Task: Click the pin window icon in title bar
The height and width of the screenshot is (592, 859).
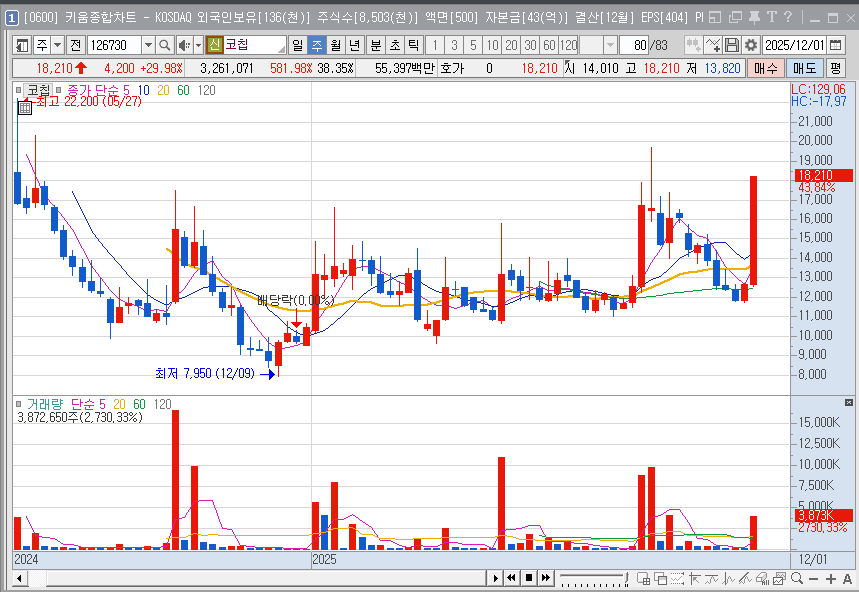Action: pyautogui.click(x=754, y=18)
